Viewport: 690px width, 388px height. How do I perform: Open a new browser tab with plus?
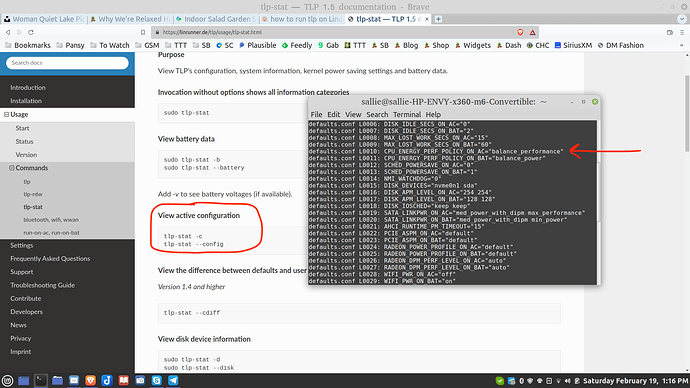(438, 19)
